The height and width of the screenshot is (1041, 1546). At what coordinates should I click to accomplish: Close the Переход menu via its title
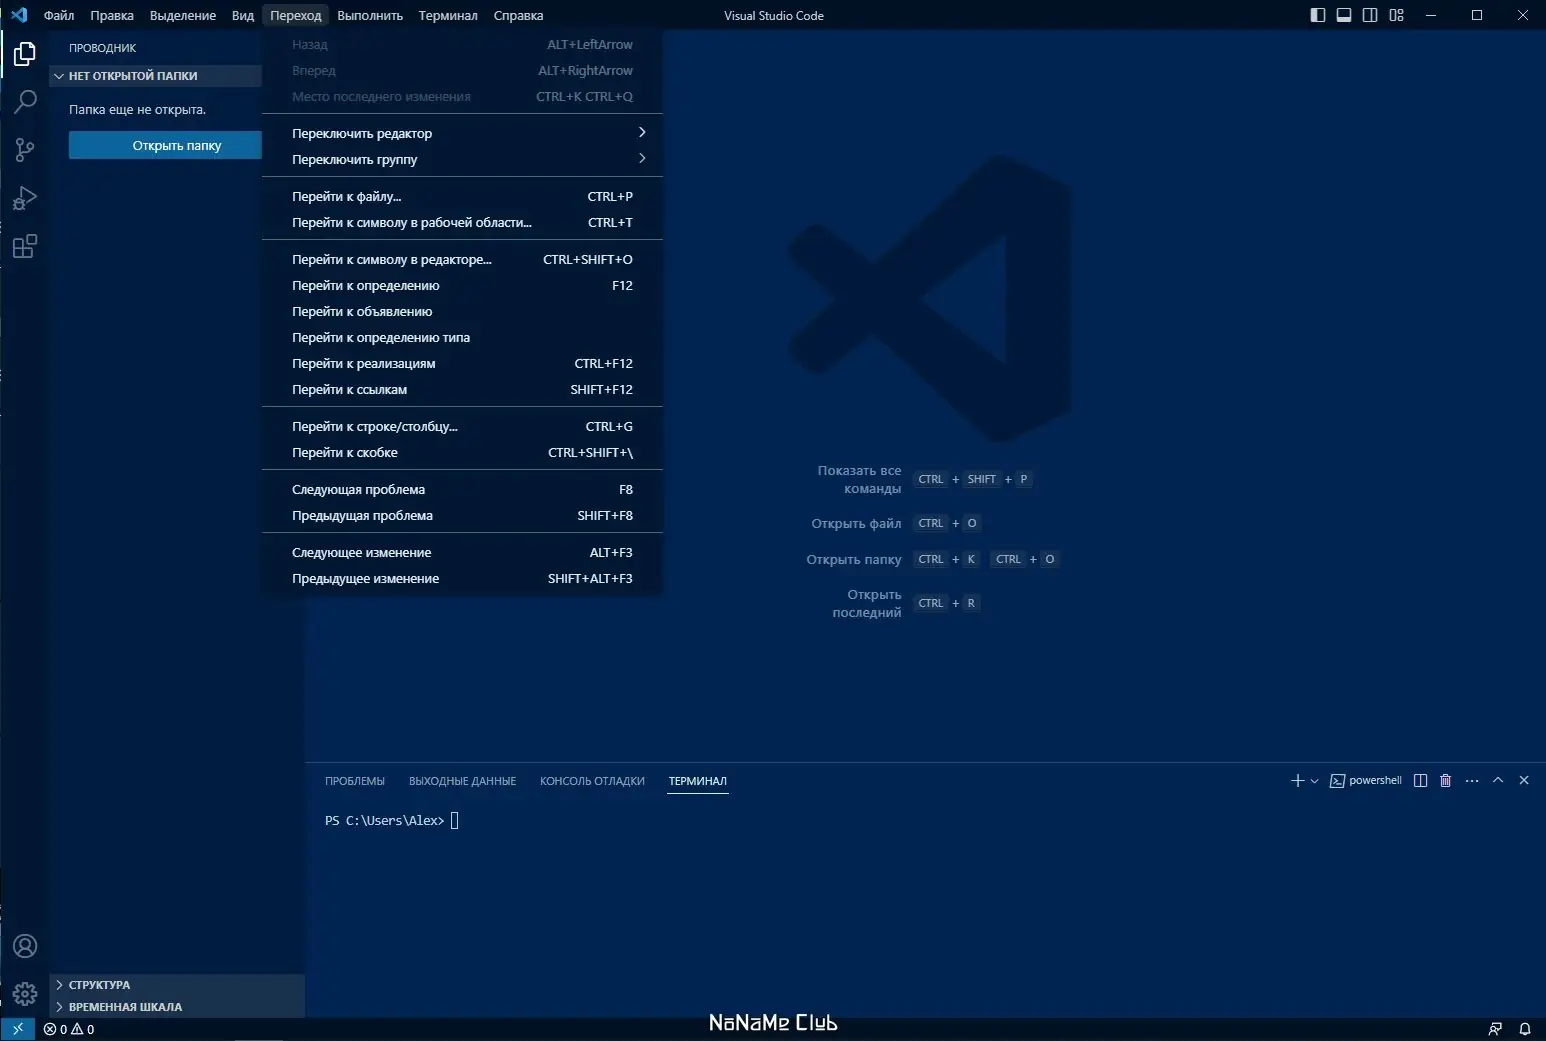(296, 15)
